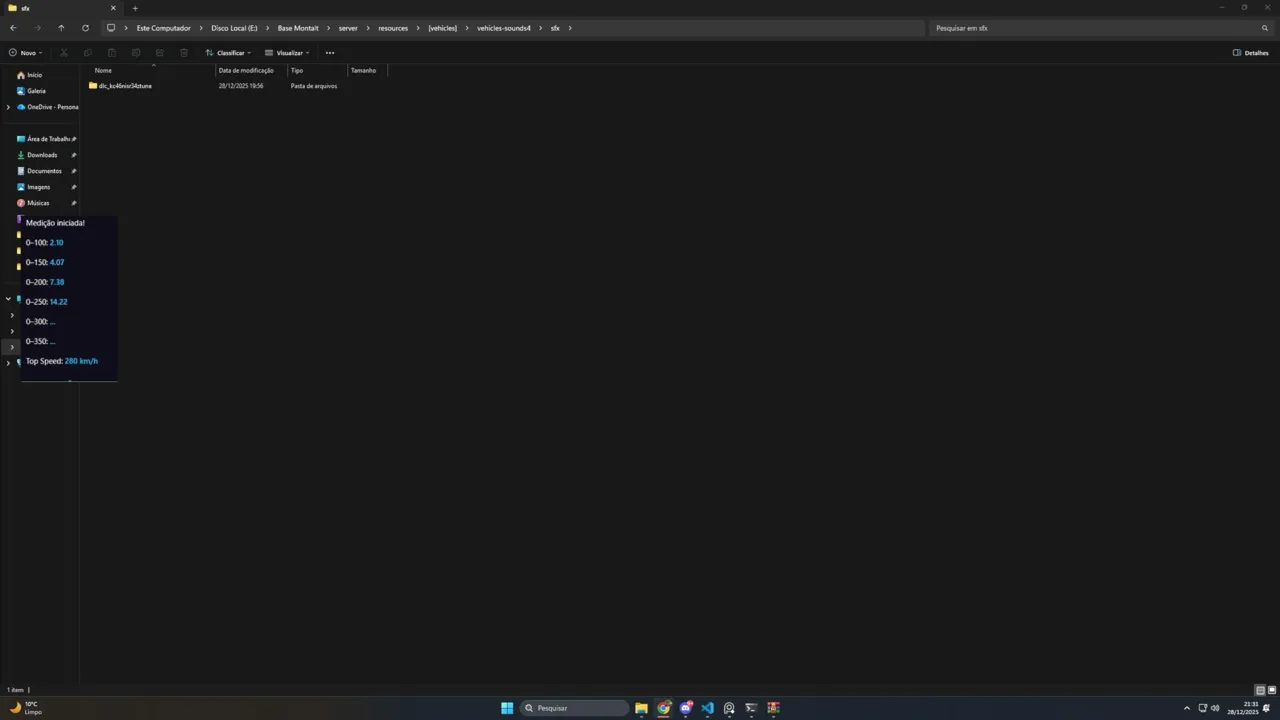
Task: Sort by Nome column header
Action: [103, 71]
